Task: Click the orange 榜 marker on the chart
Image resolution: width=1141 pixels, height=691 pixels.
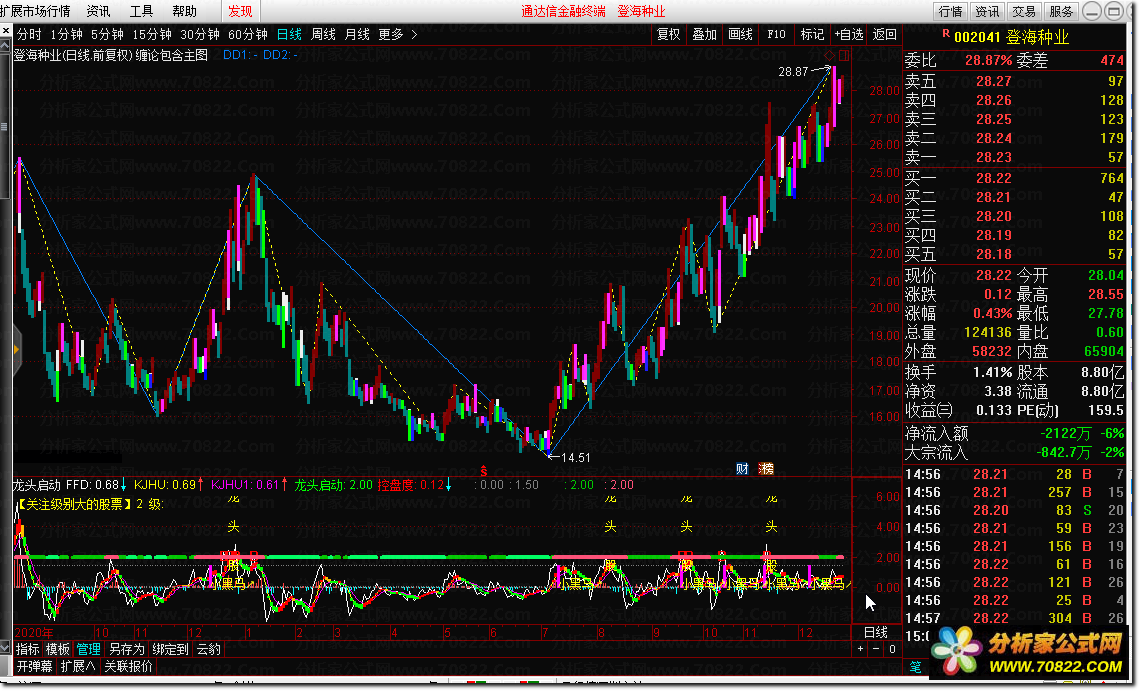Action: [766, 468]
